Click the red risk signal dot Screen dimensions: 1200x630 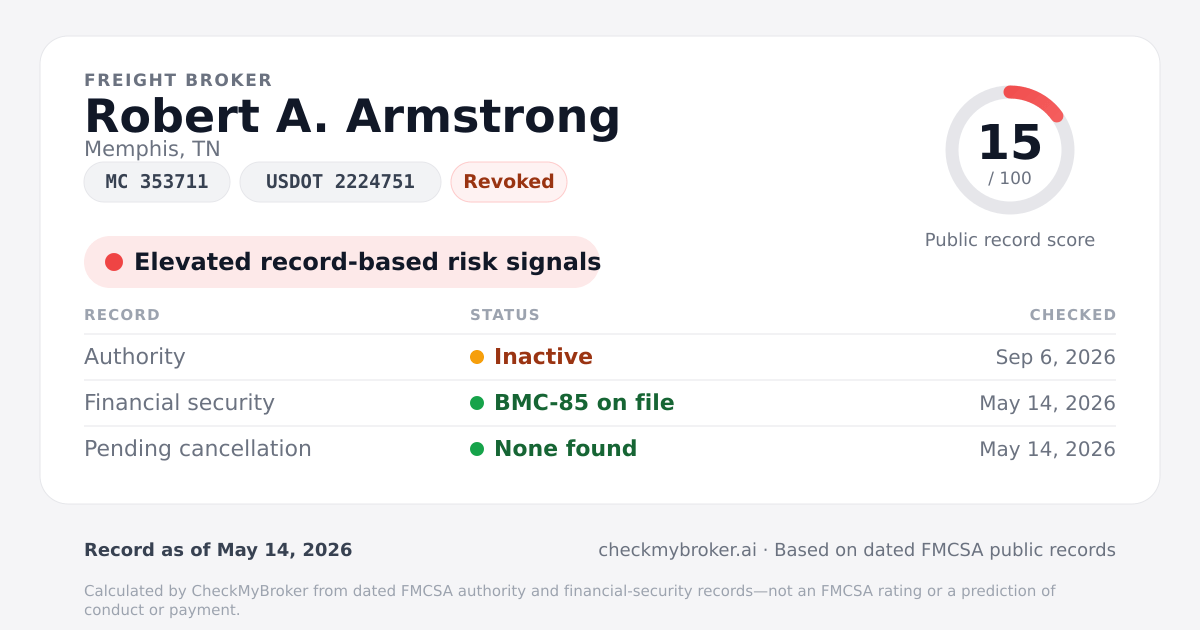tap(114, 262)
